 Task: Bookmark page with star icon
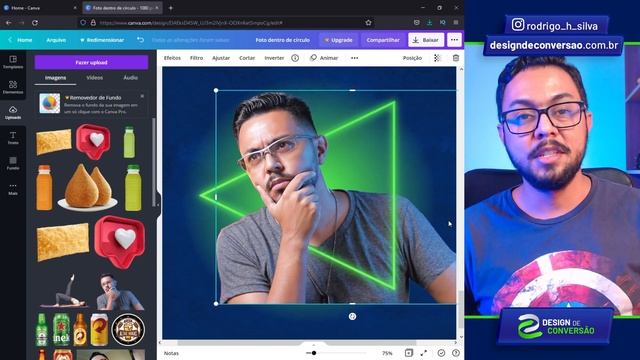point(368,23)
